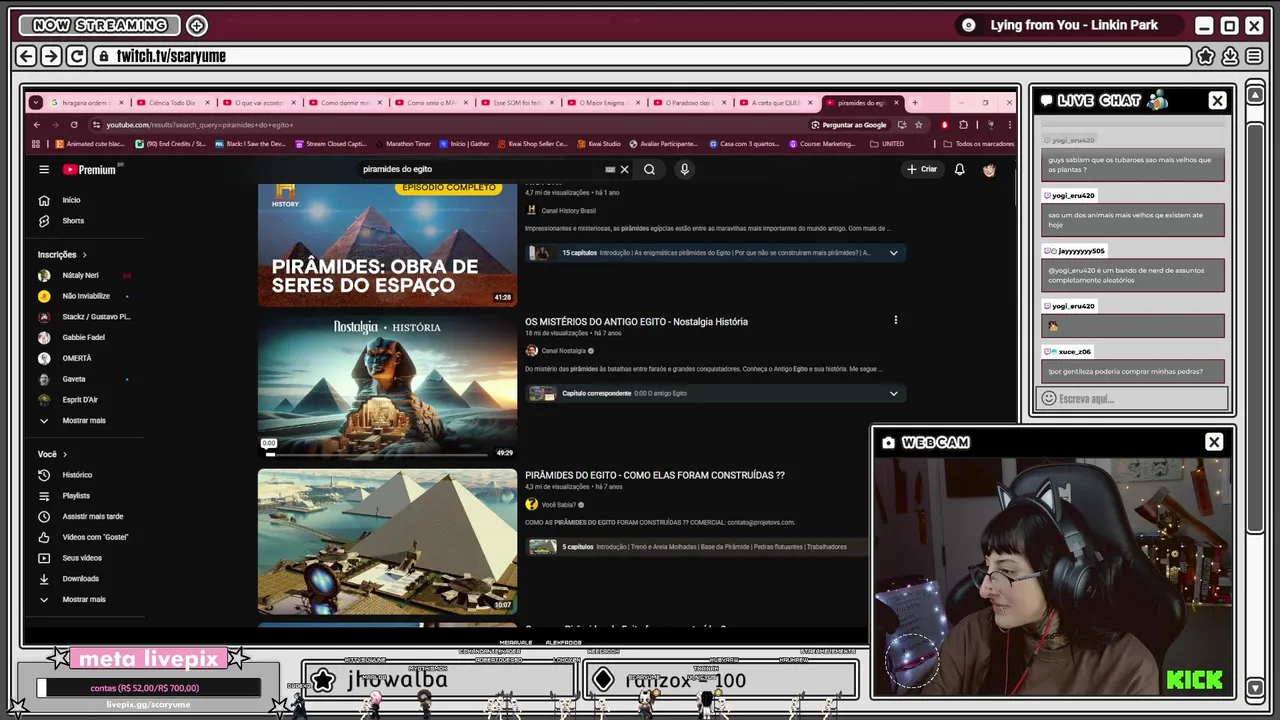Viewport: 1280px width, 720px height.
Task: Open the Você section chevron
Action: pos(66,454)
